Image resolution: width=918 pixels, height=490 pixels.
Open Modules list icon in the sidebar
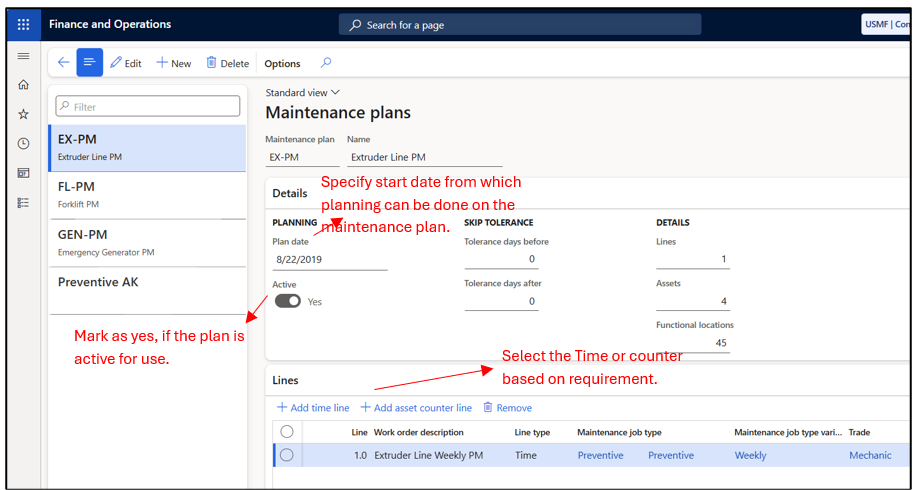[23, 202]
